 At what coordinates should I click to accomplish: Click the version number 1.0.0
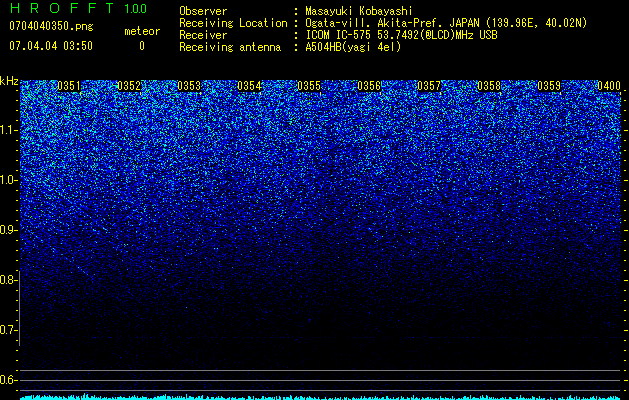click(x=136, y=9)
